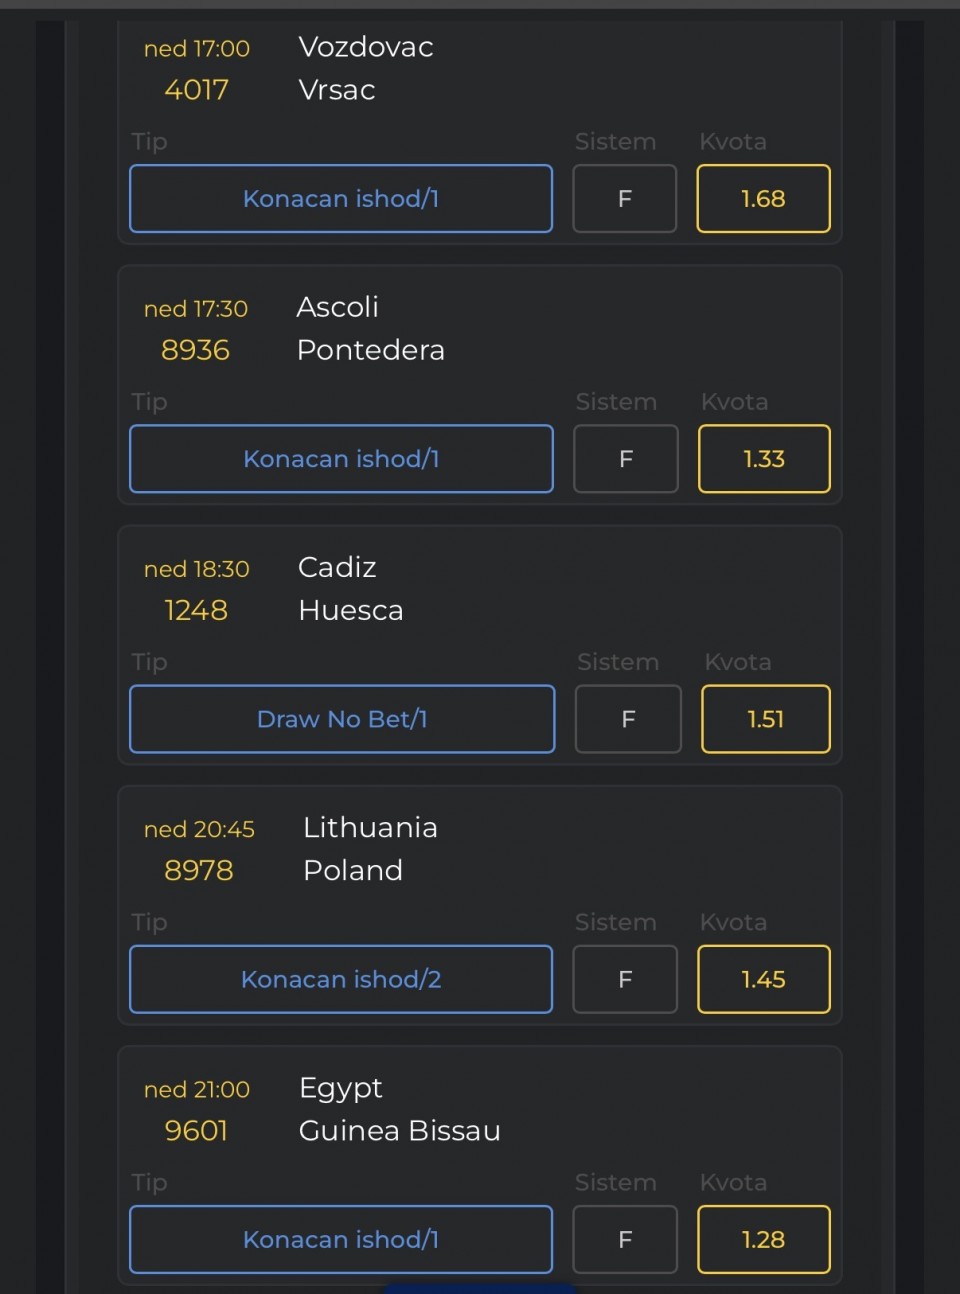The width and height of the screenshot is (960, 1294).
Task: Toggle the F system box for Vozdovac match
Action: point(625,199)
